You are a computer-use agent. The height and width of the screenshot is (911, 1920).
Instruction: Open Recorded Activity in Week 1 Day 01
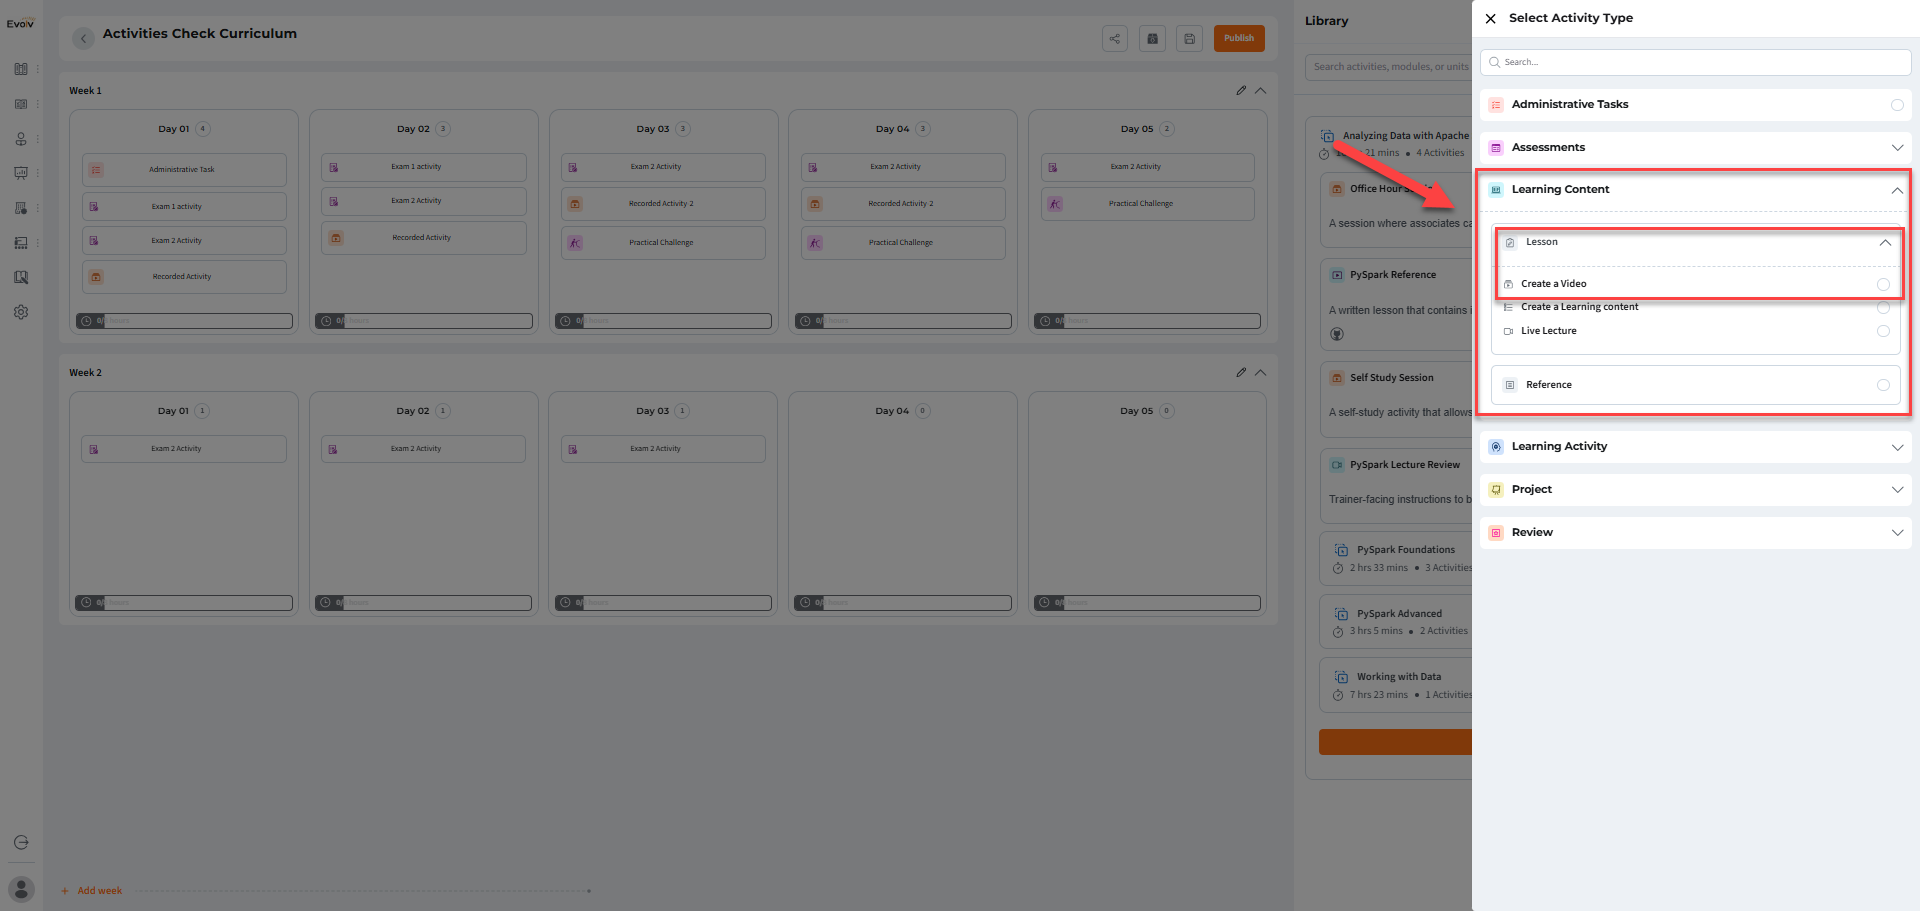coord(184,277)
